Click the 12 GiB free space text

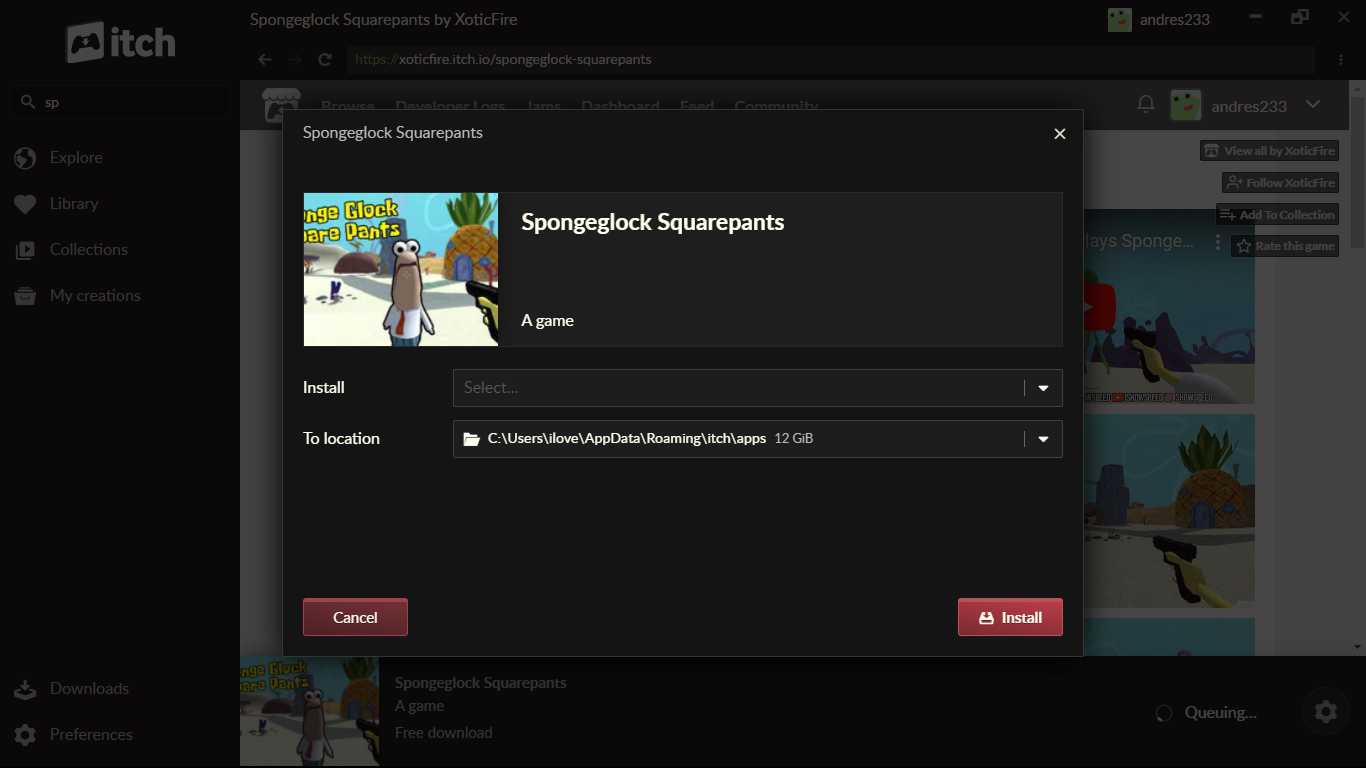(x=794, y=439)
